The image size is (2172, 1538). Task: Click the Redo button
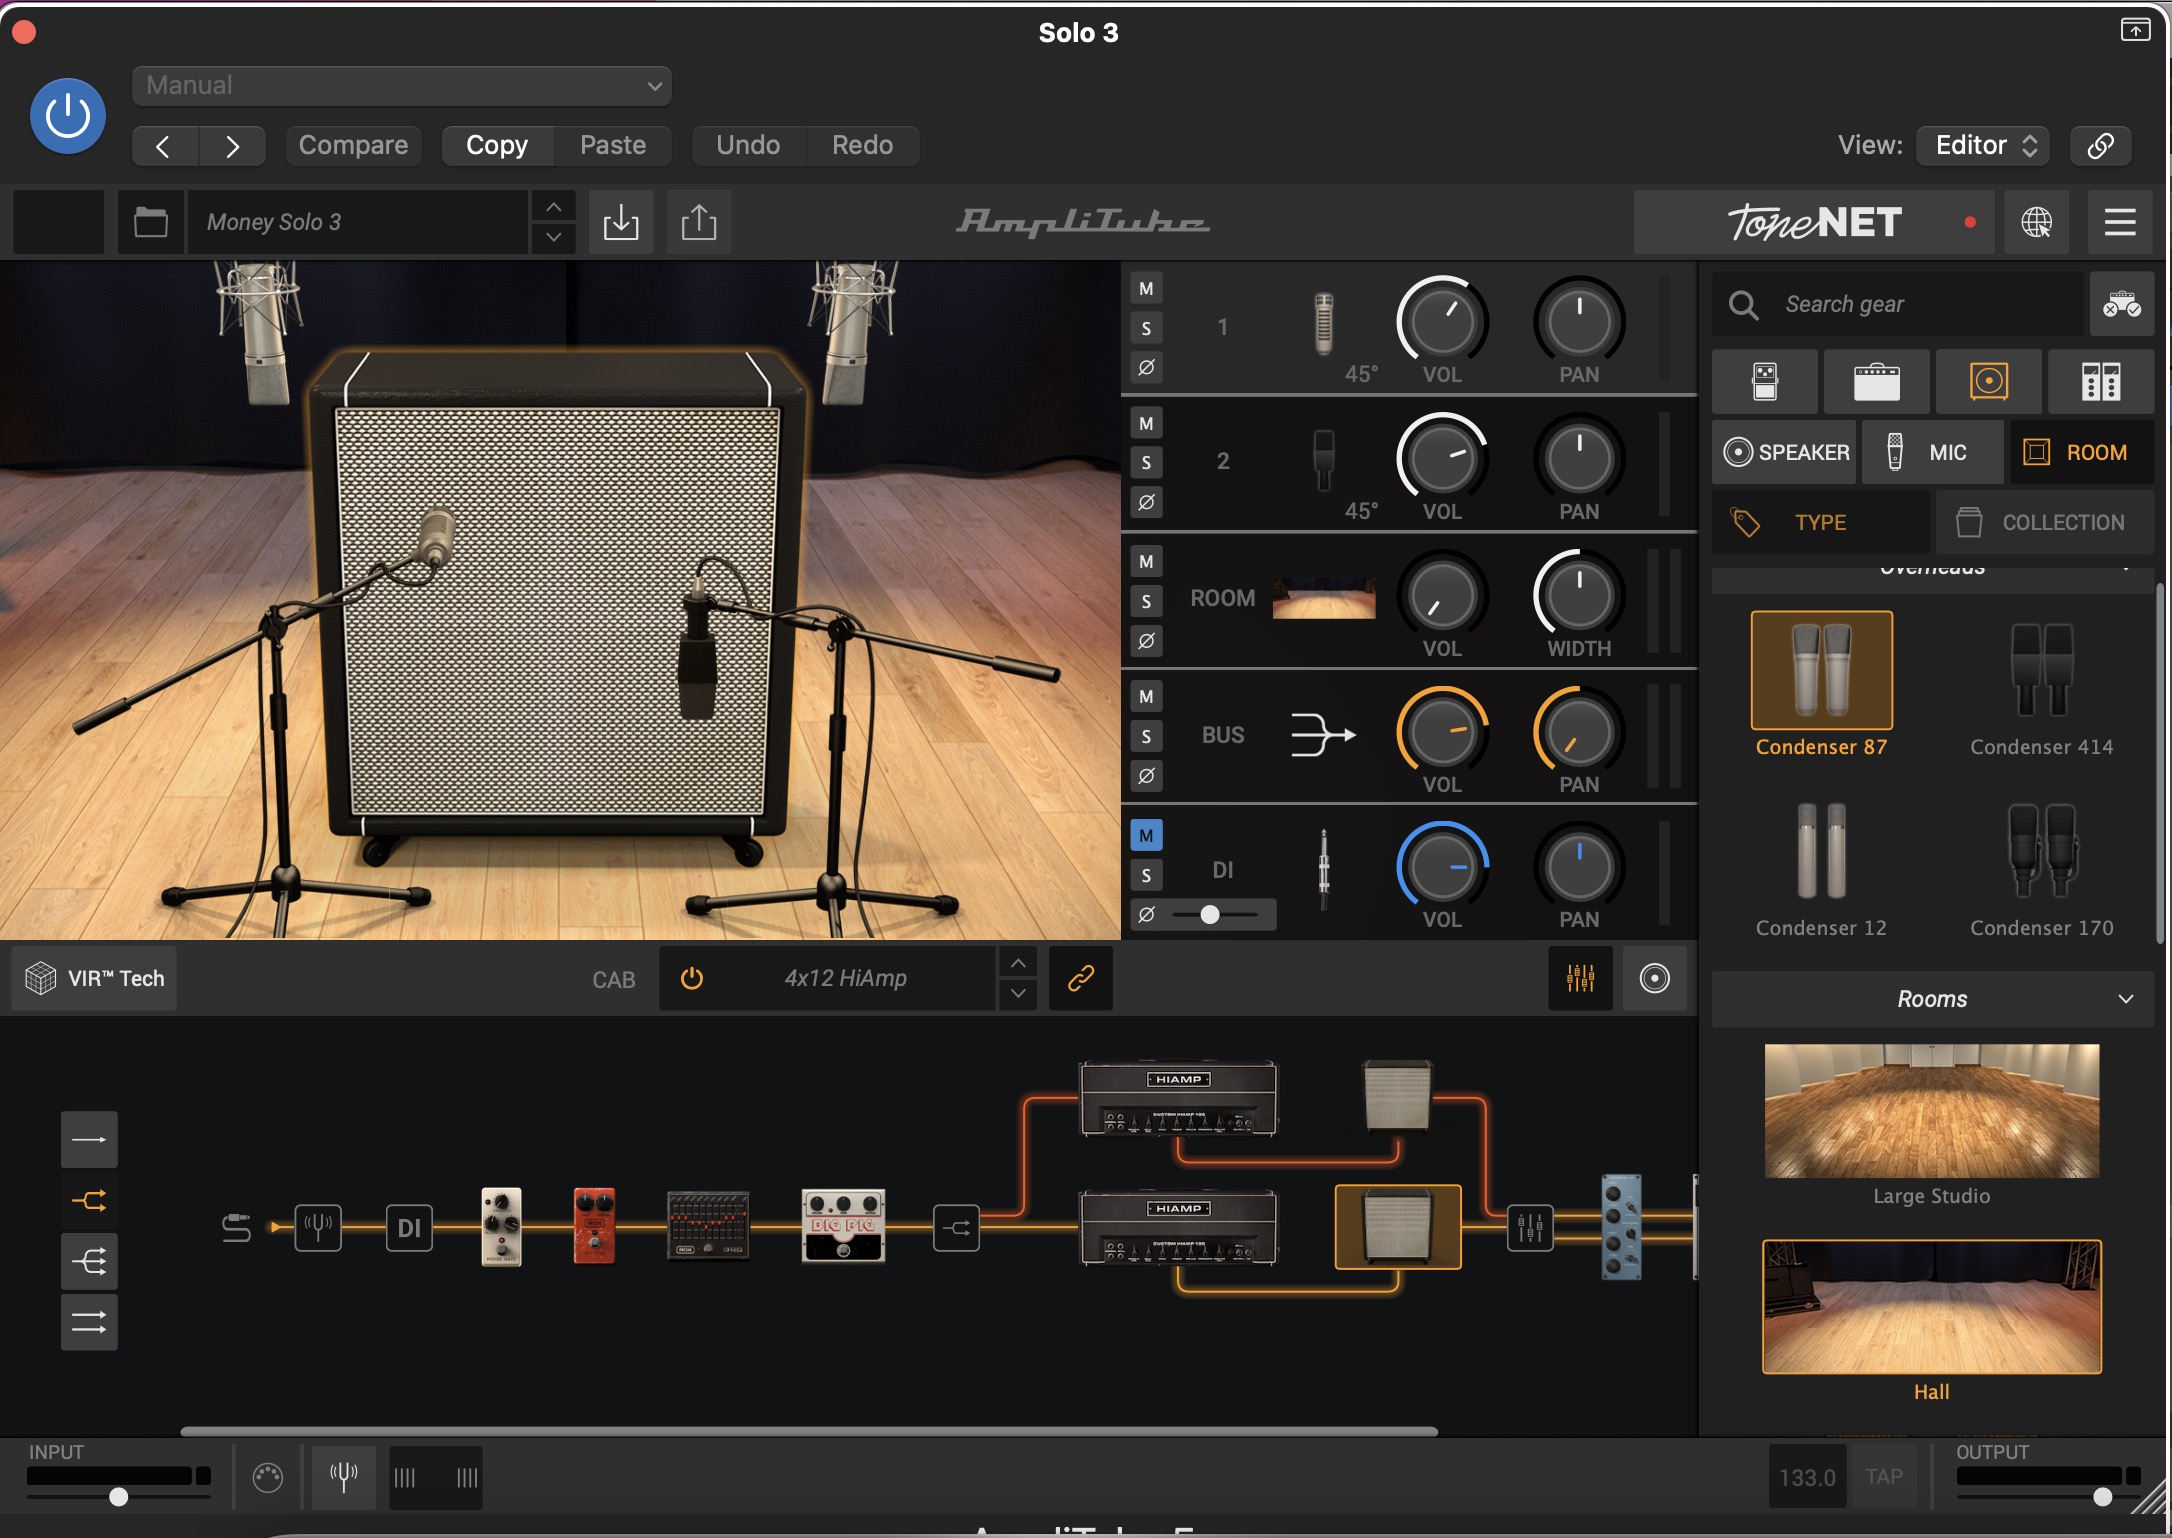[862, 146]
